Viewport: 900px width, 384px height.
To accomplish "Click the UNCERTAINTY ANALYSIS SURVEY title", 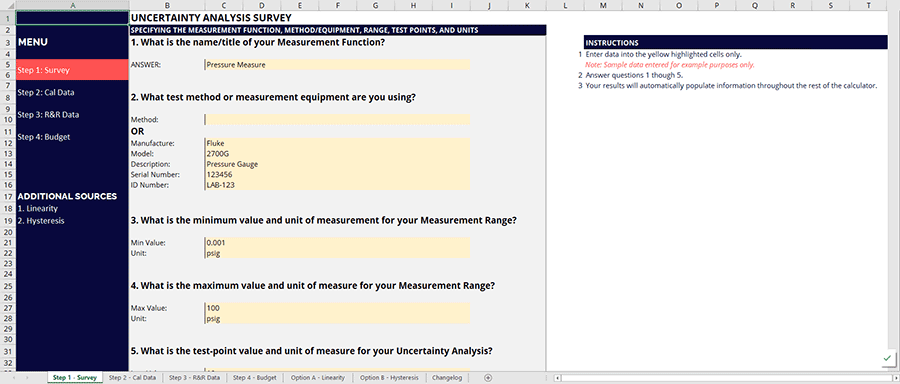I will pos(211,18).
